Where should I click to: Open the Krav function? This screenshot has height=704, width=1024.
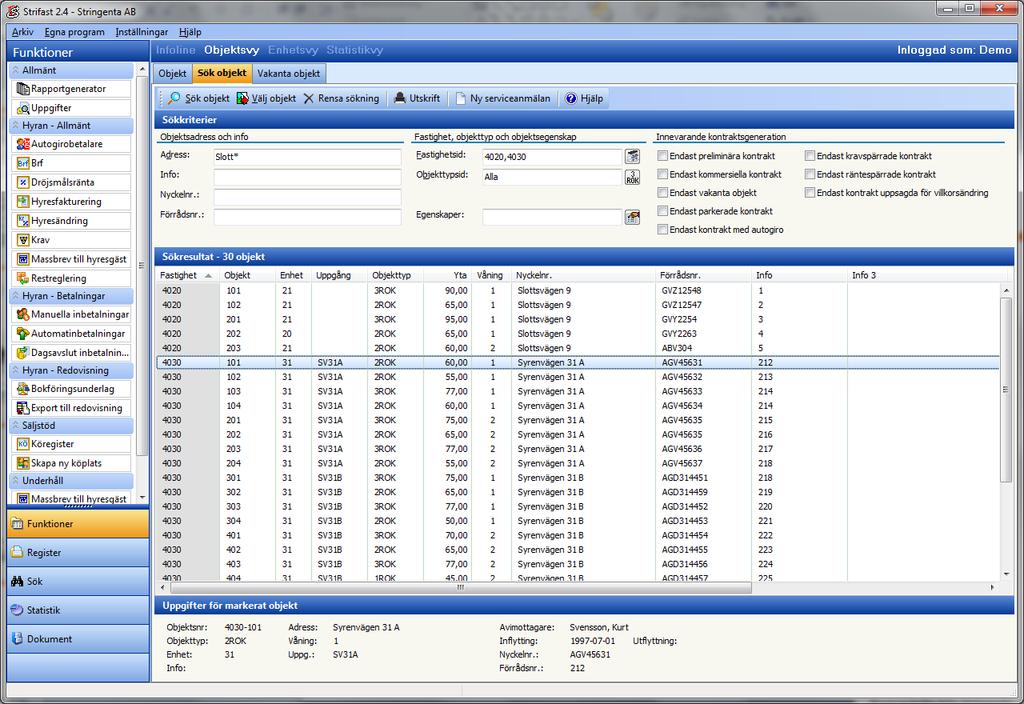click(71, 240)
